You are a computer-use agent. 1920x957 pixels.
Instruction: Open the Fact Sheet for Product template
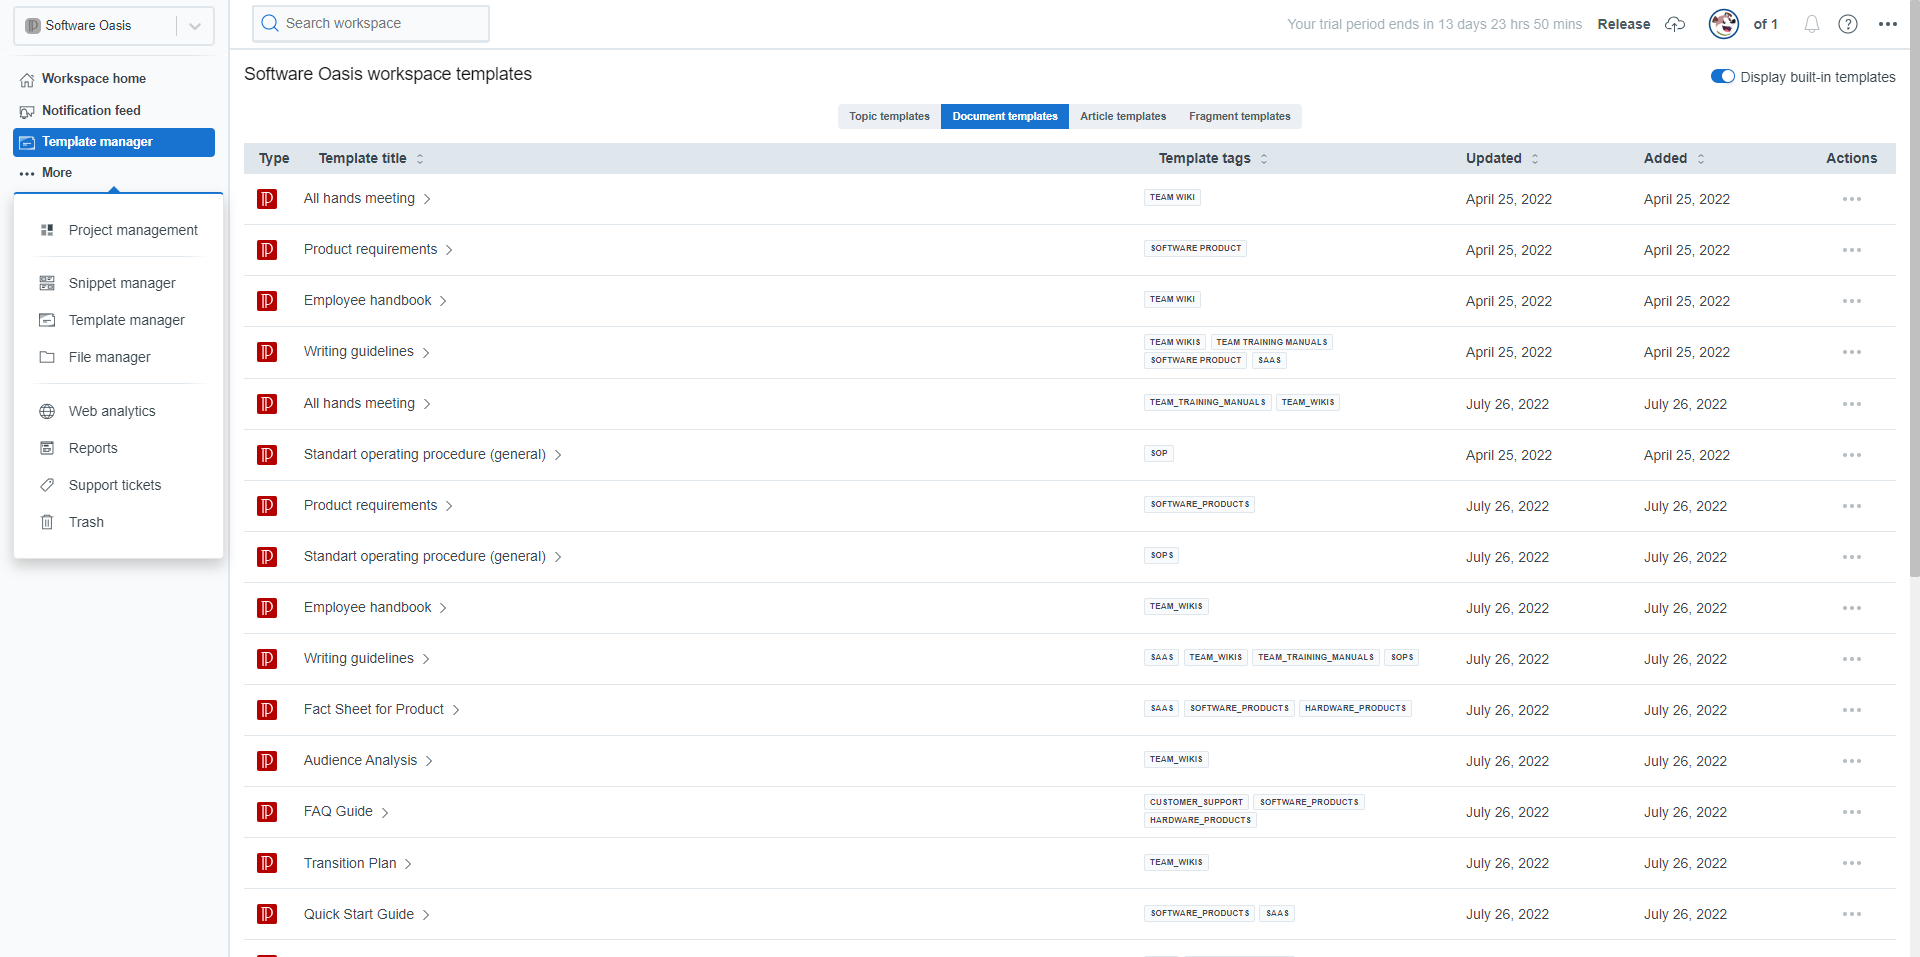(x=374, y=709)
